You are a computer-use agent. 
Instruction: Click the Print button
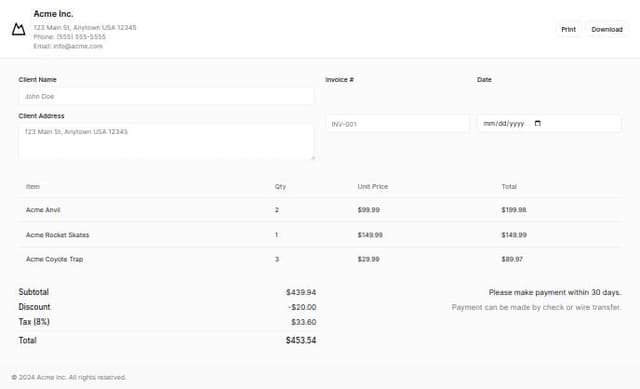click(x=568, y=29)
